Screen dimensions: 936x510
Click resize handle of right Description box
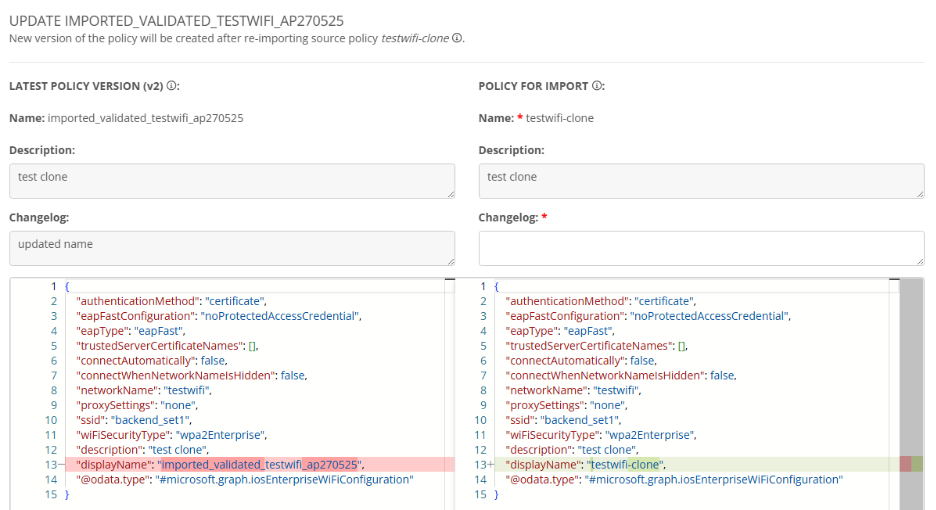click(919, 193)
